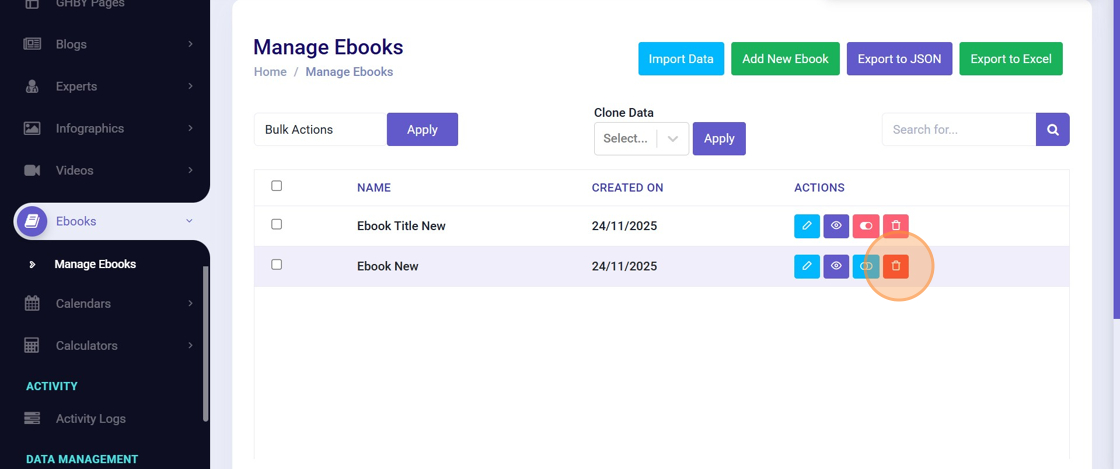Select Manage Ebooks submenu item
The image size is (1120, 469).
(95, 264)
